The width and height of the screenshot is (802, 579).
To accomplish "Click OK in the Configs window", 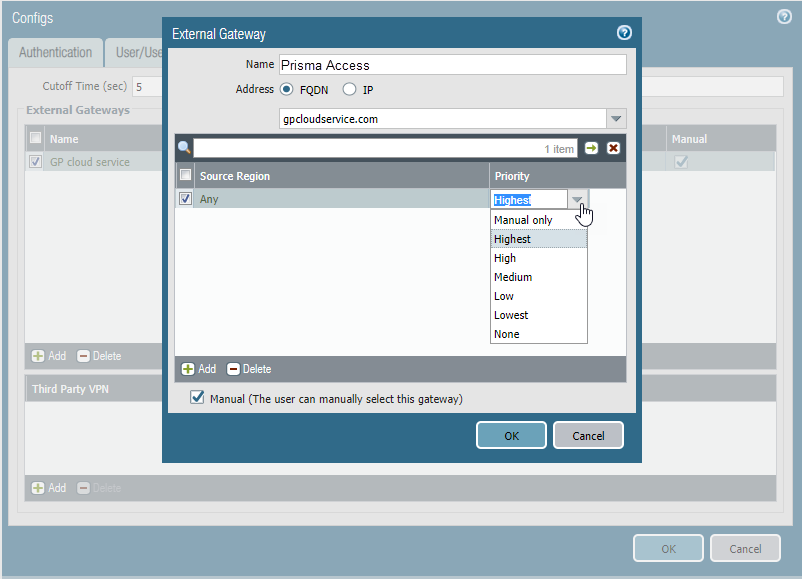I will [x=668, y=548].
